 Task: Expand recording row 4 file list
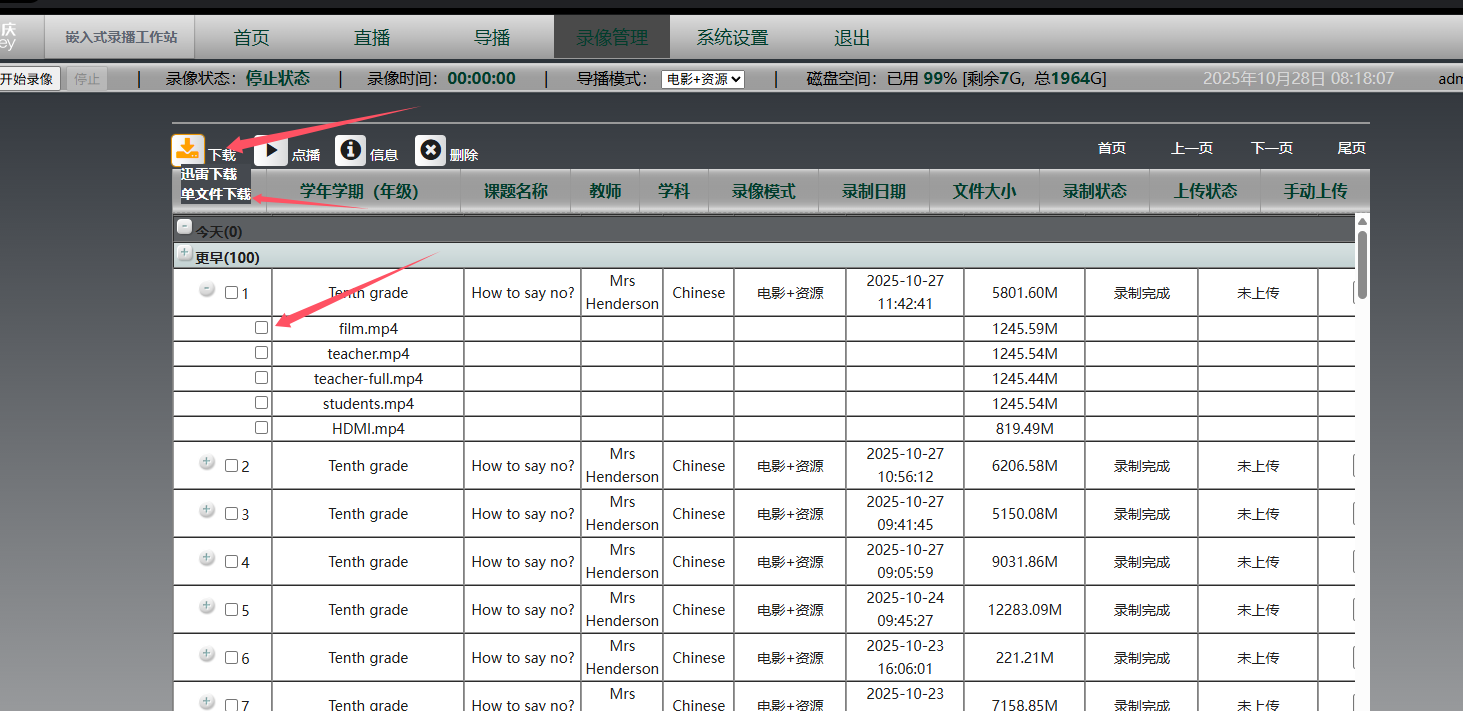[x=207, y=558]
